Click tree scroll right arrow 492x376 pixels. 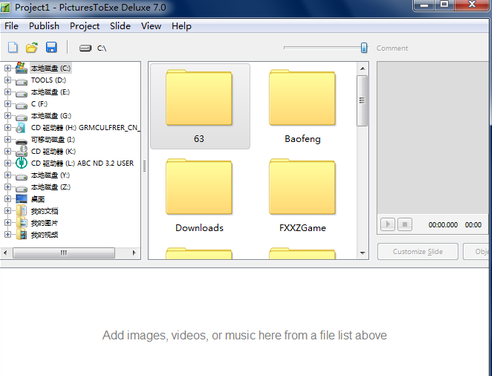coord(134,253)
